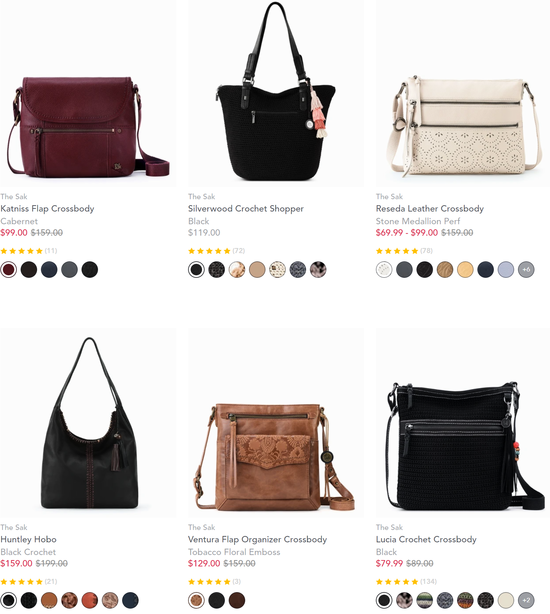Select the cream swatch for Lucia Crochet Crossbody
The image size is (550, 614).
(506, 600)
